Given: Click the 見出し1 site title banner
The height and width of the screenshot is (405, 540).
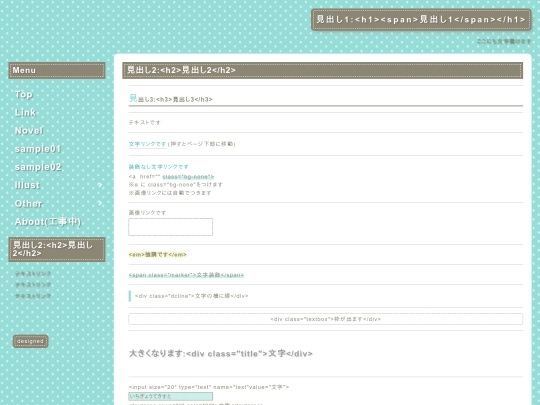Looking at the screenshot, I should (x=421, y=20).
